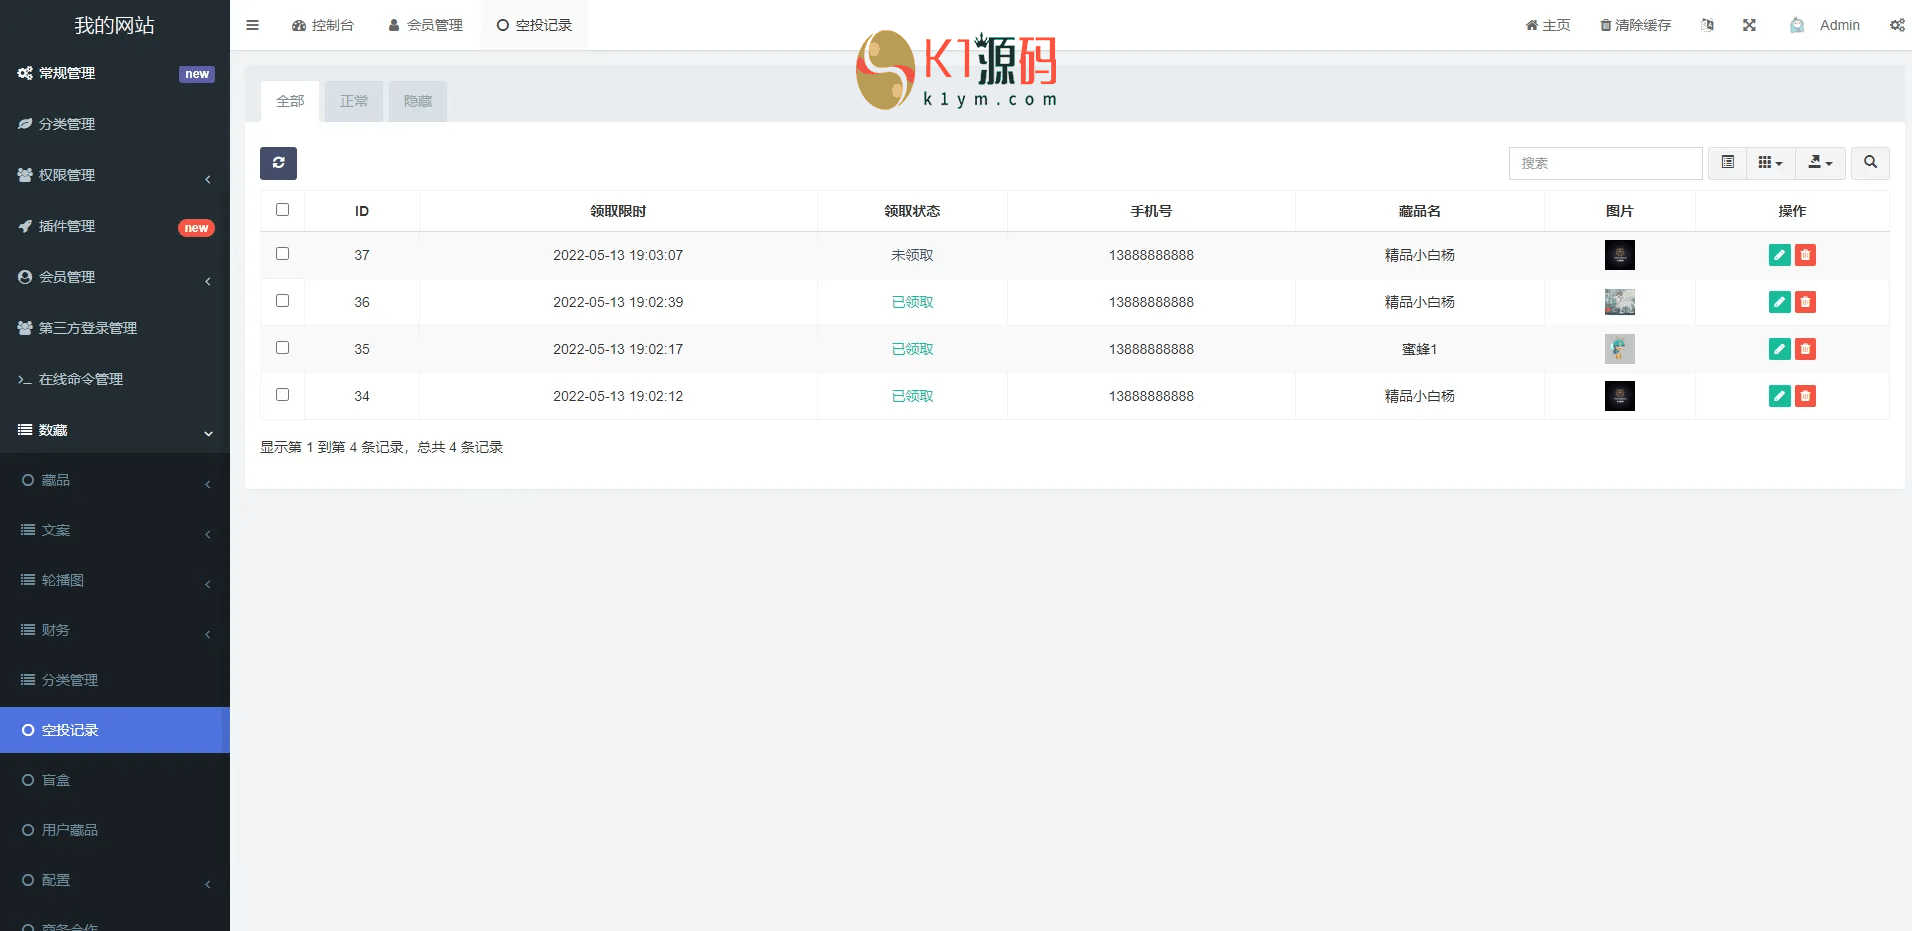Open the 会员管理 tab in top bar
This screenshot has height=931, width=1912.
click(425, 25)
